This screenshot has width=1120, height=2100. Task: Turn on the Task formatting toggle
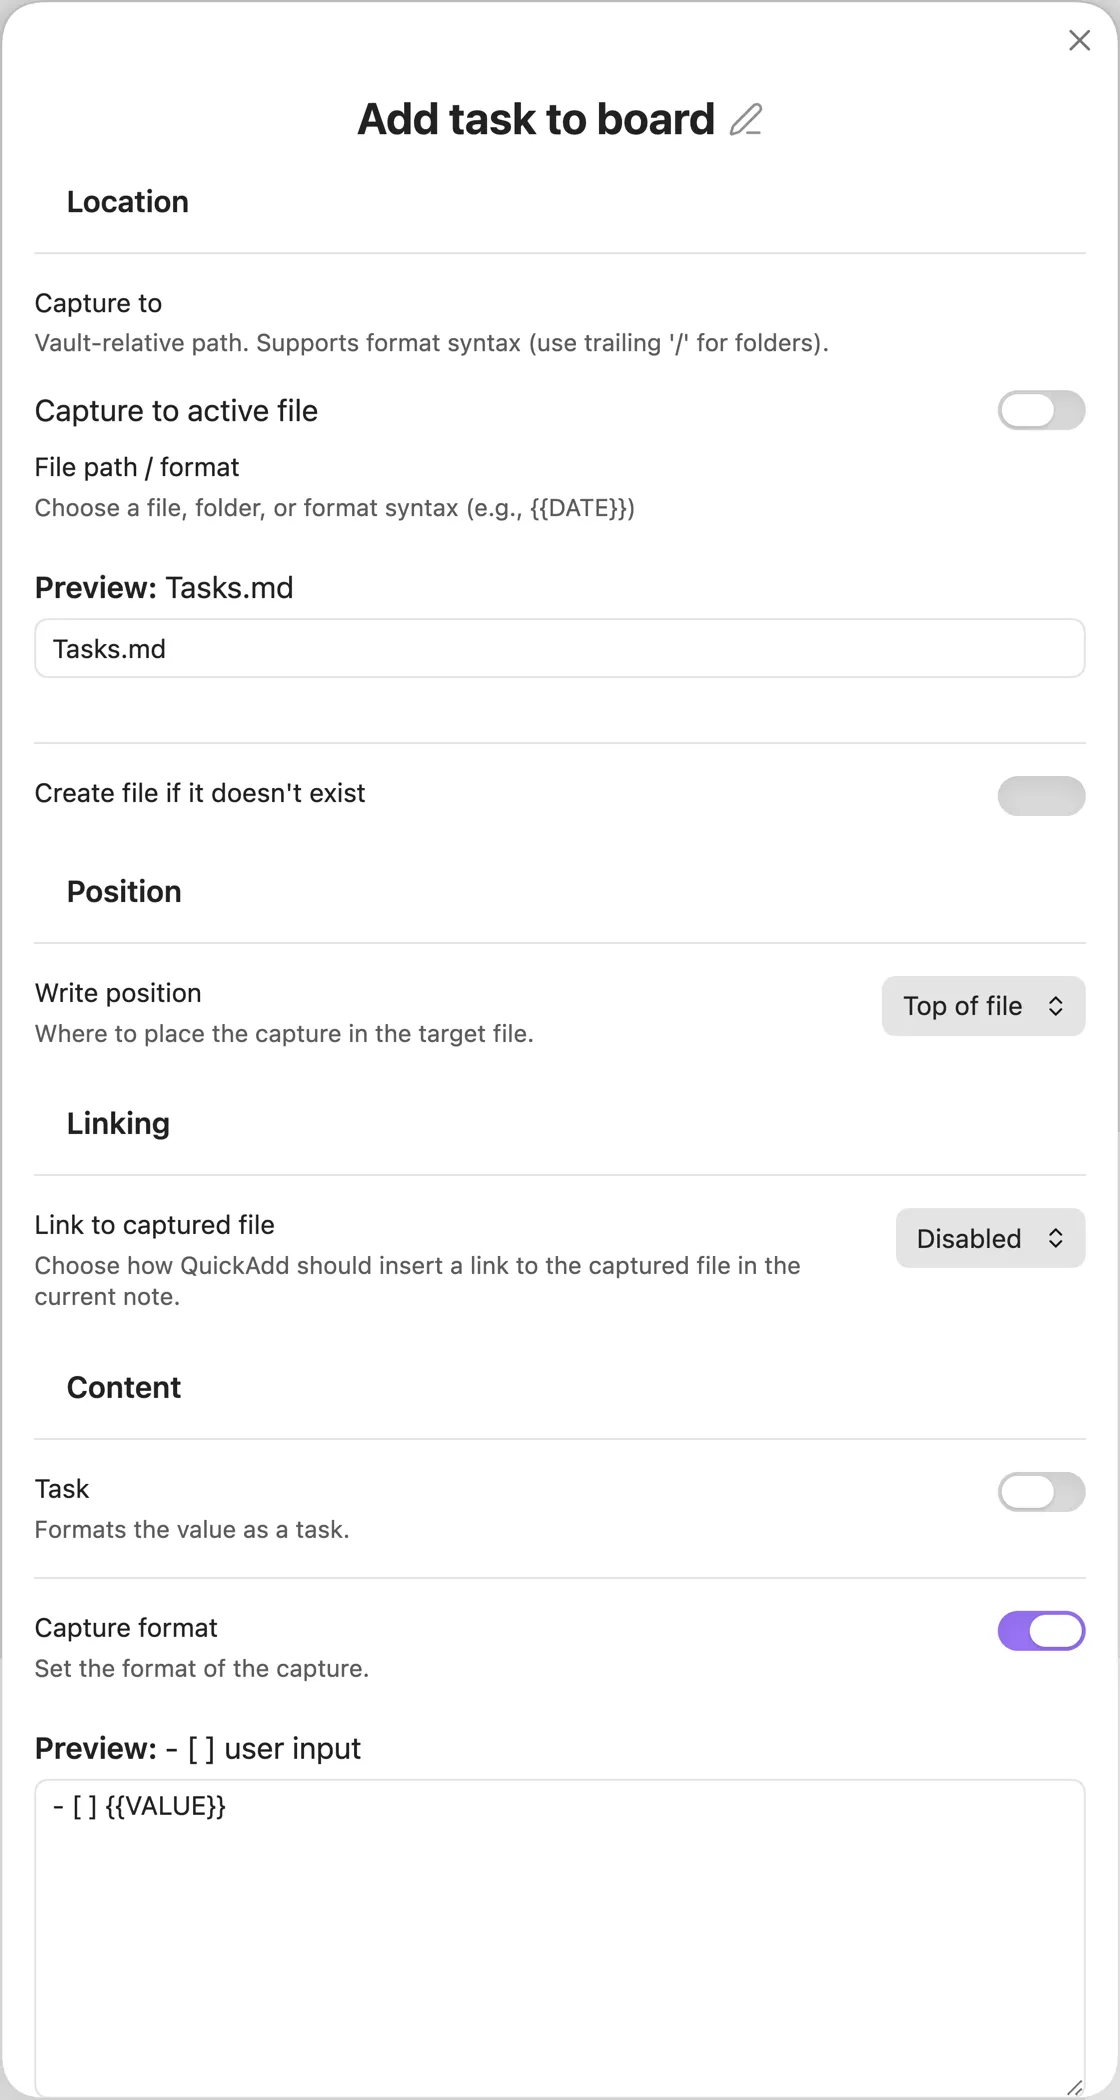1041,1492
